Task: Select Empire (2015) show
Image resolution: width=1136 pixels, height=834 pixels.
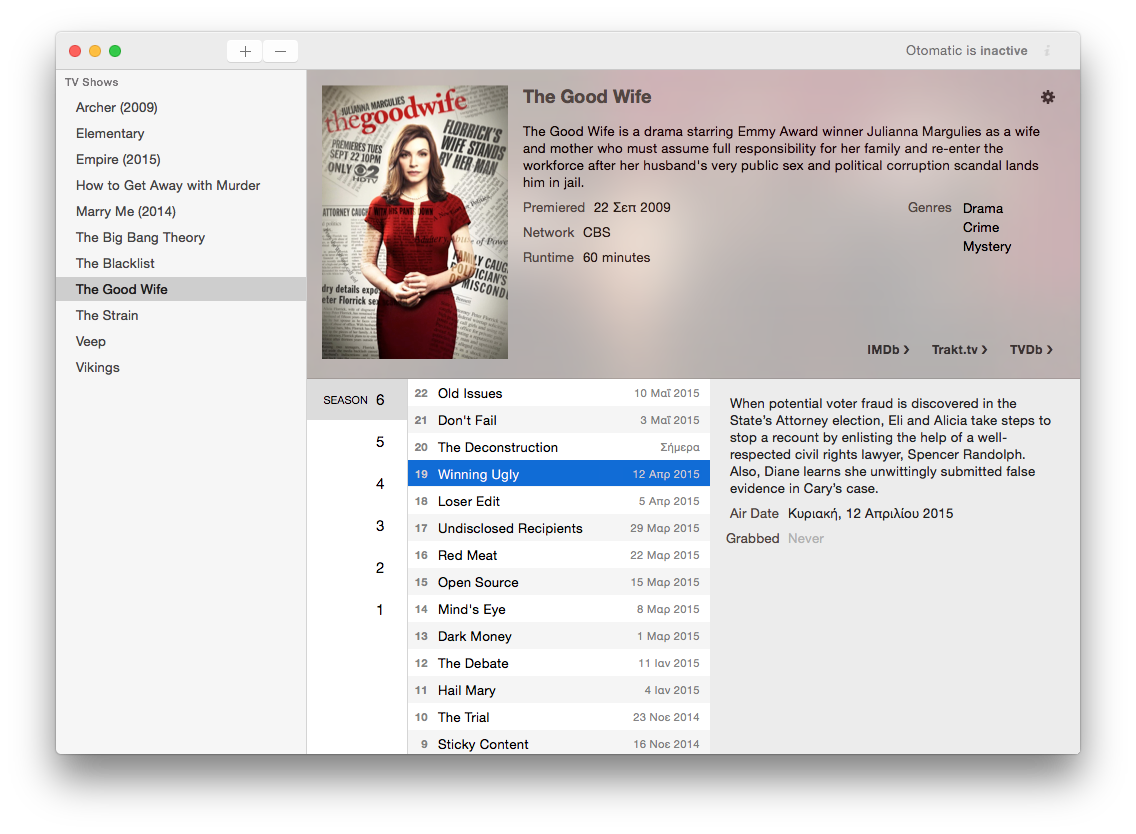Action: click(181, 159)
